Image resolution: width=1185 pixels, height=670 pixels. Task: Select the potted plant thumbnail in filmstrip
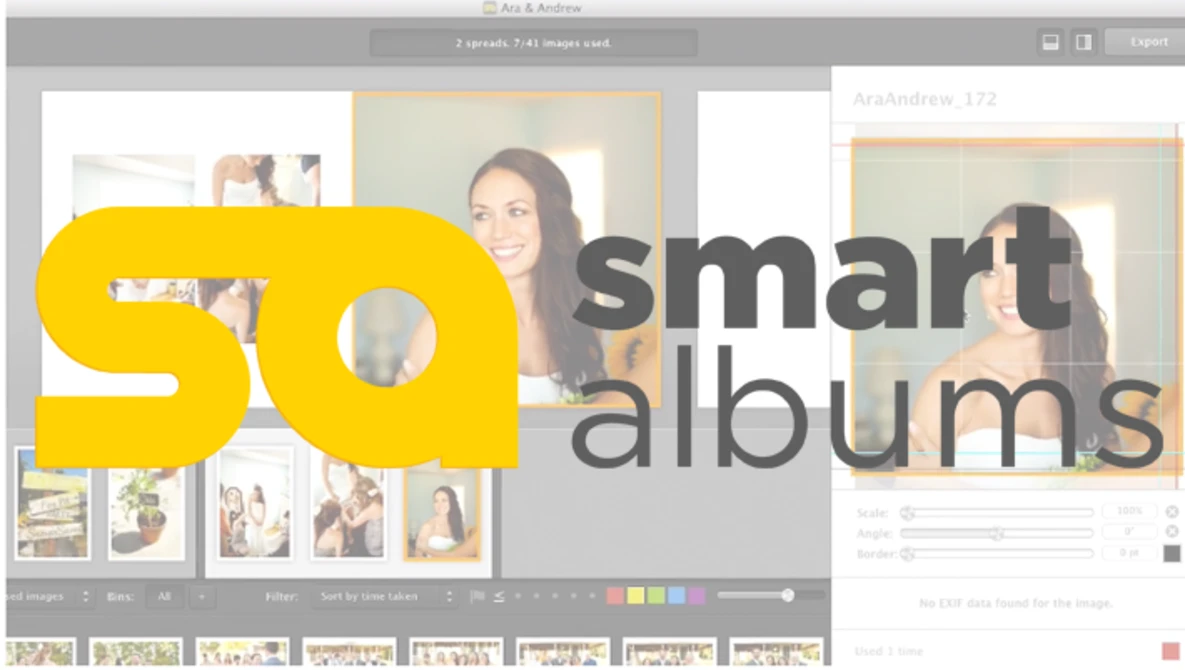coord(147,505)
